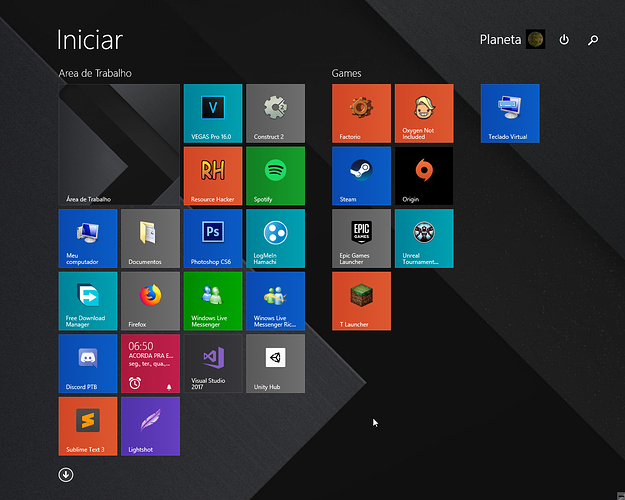Open Oxygen Not Included tile
Screen dimensions: 625x500
[424, 113]
